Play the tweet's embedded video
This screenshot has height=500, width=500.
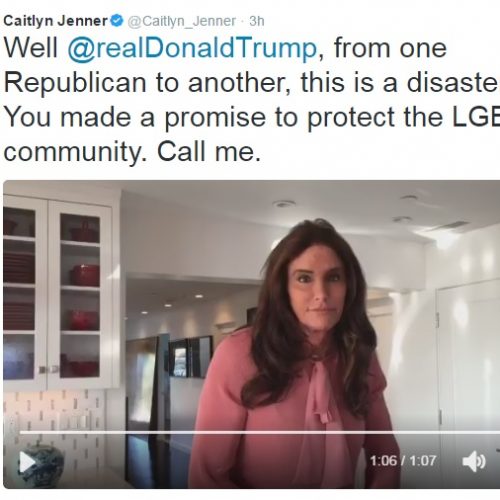point(28,462)
